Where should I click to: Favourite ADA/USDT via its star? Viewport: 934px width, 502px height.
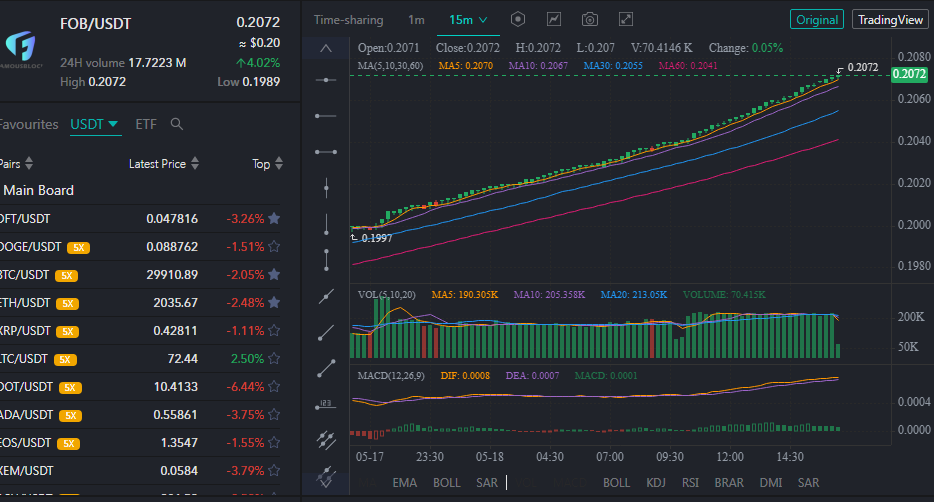(x=274, y=414)
